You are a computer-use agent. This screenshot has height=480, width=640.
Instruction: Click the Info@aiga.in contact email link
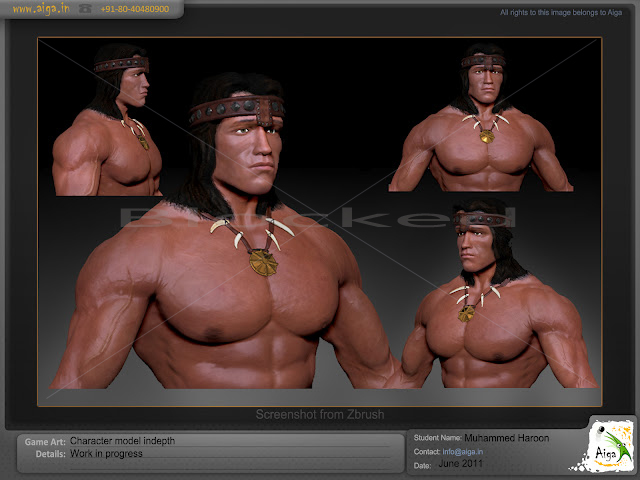tap(462, 451)
